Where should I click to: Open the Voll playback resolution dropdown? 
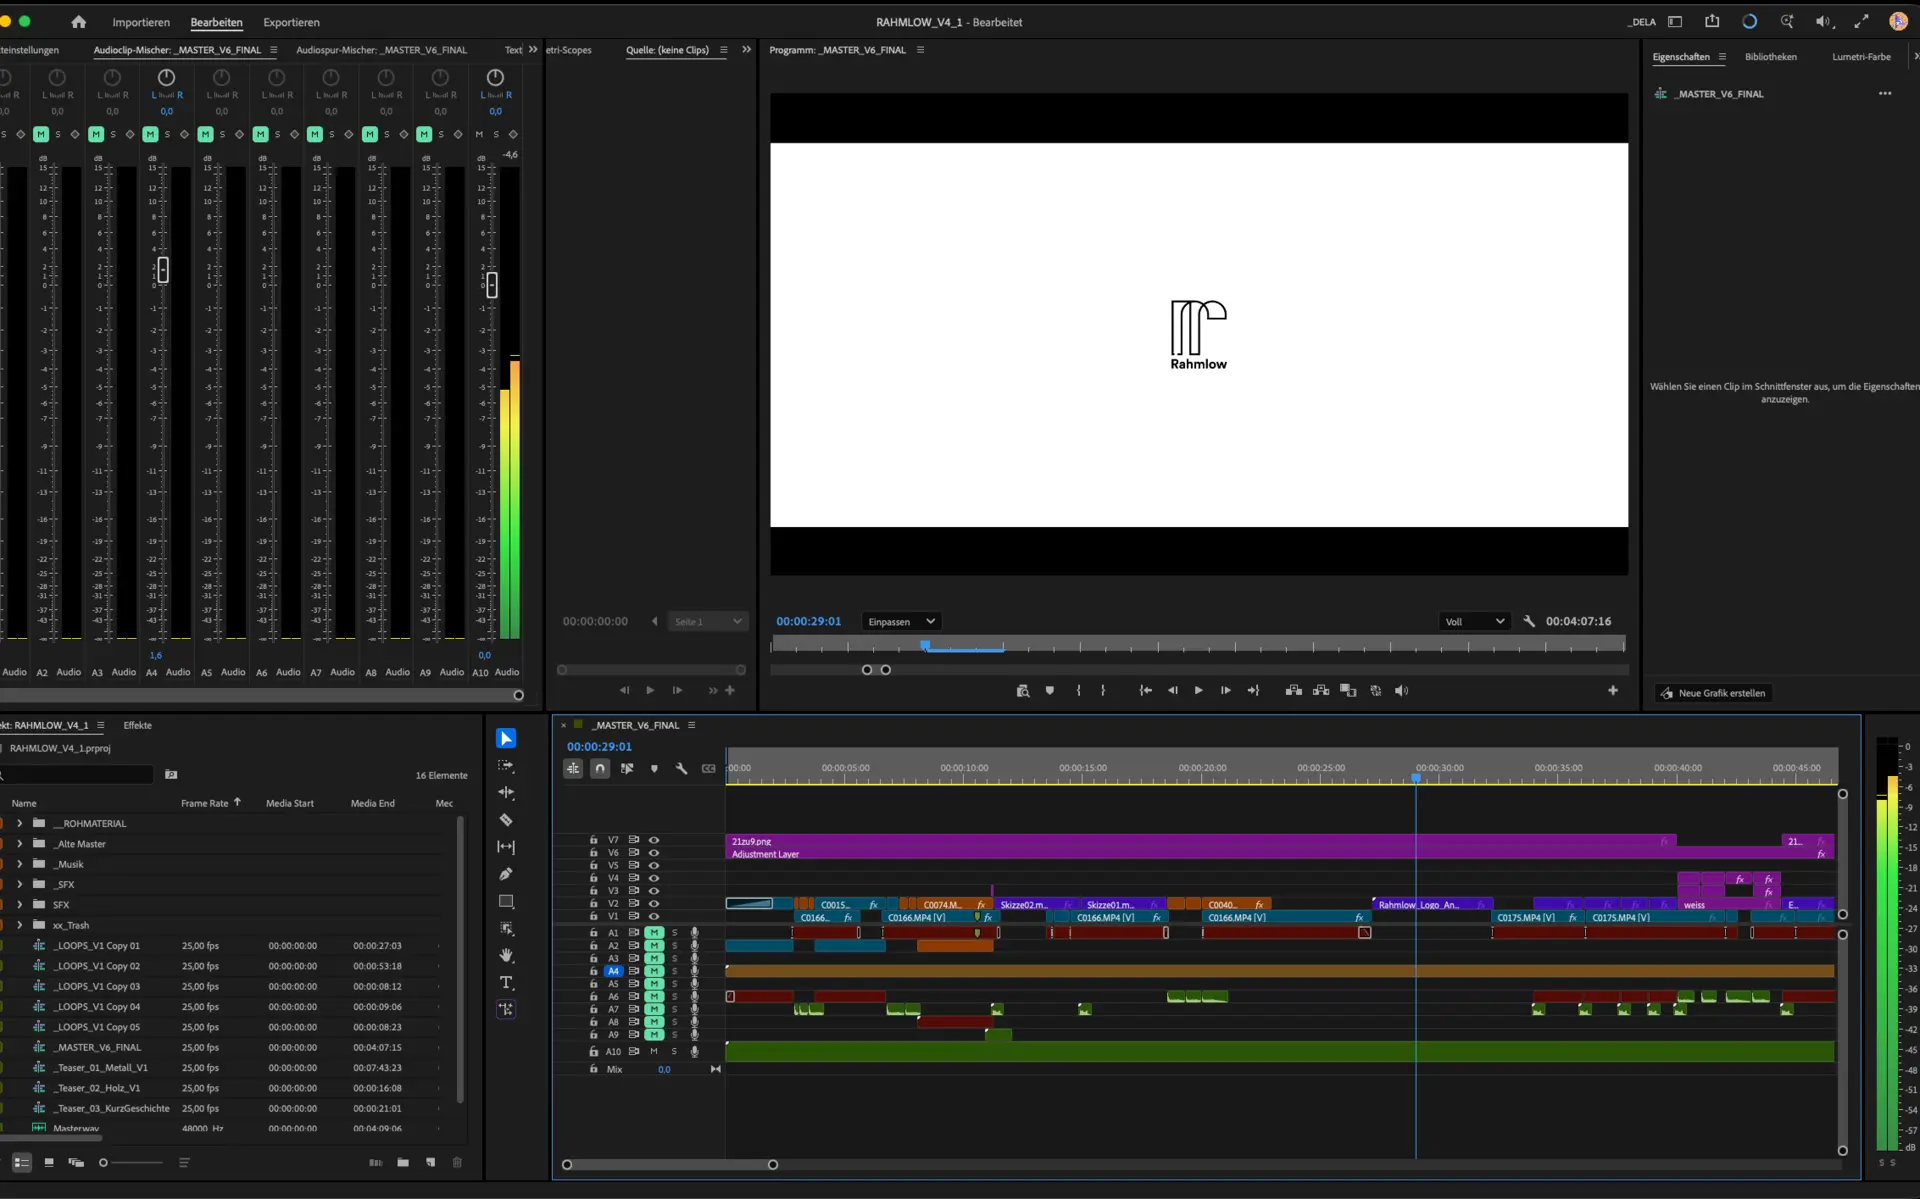tap(1474, 622)
